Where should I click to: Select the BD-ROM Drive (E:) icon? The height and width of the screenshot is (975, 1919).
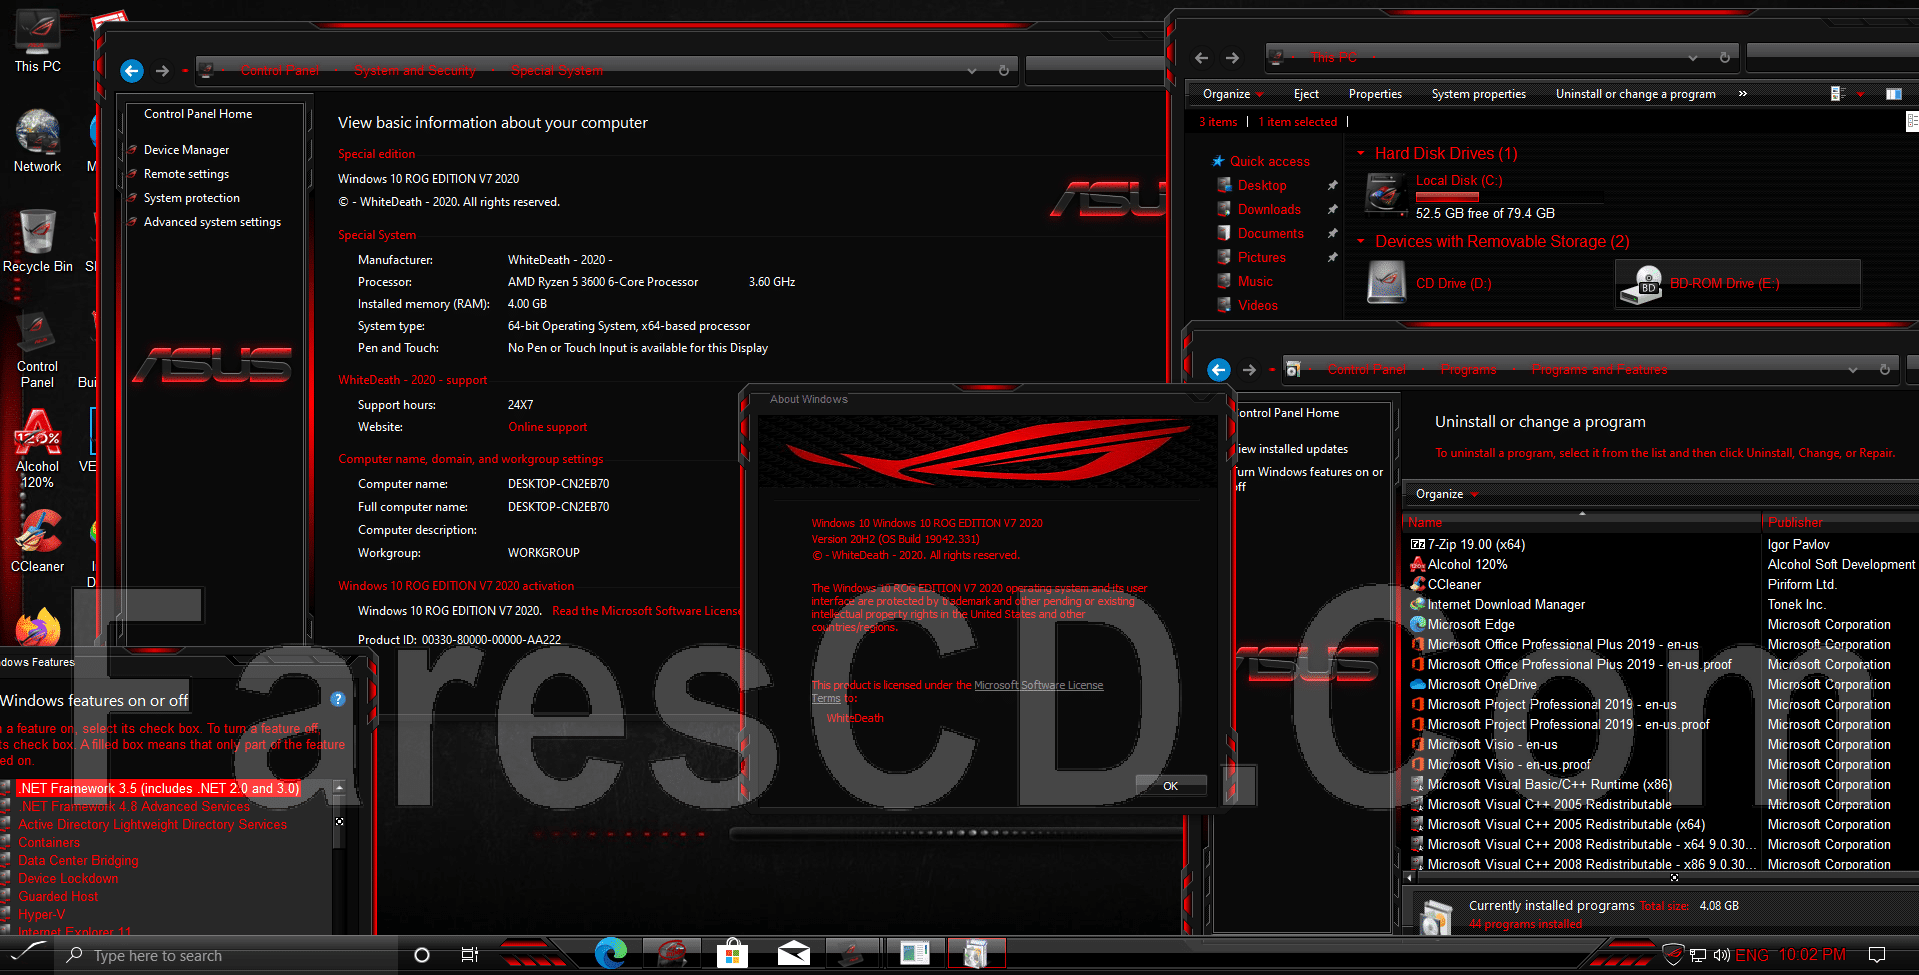pyautogui.click(x=1642, y=284)
